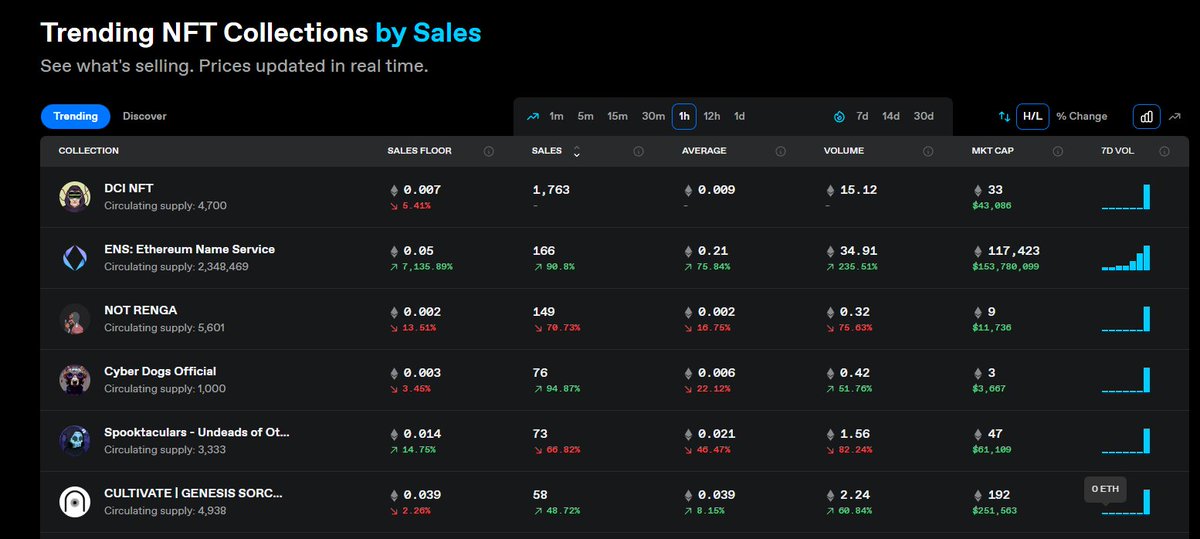This screenshot has height=539, width=1200.
Task: Click the SALES FLOOR column header
Action: pos(420,151)
